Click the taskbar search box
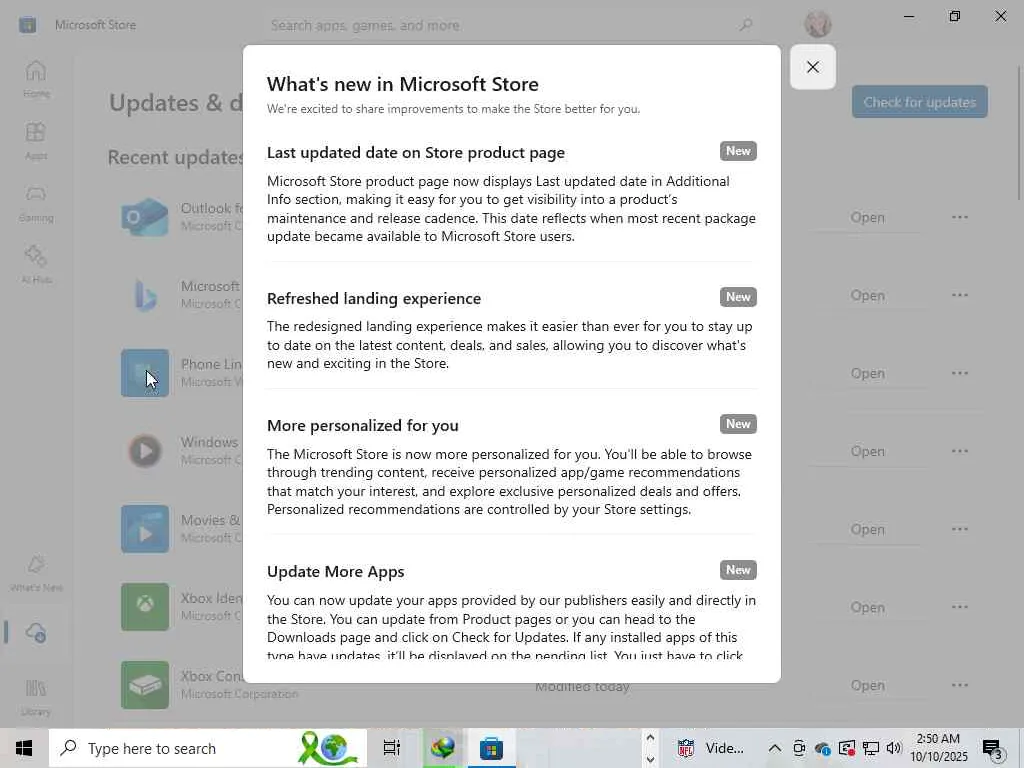Image resolution: width=1024 pixels, height=768 pixels. (208, 748)
